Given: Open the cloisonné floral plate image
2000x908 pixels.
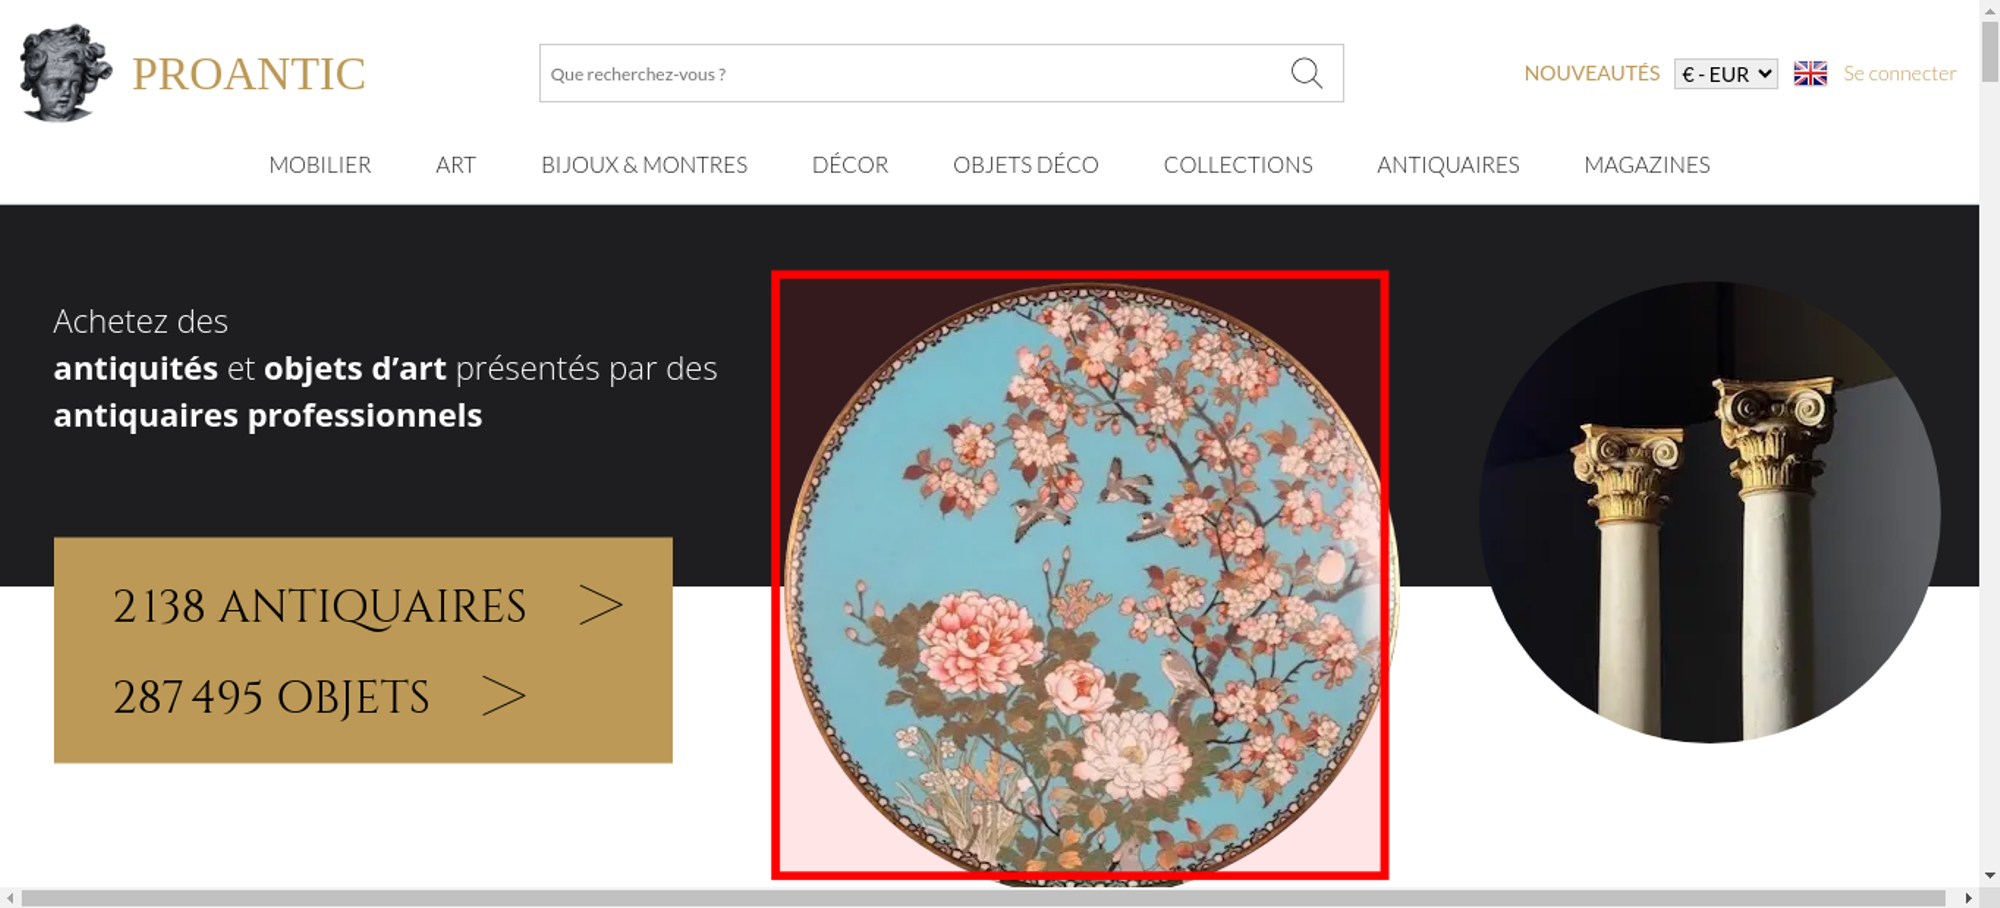Looking at the screenshot, I should [x=1080, y=575].
